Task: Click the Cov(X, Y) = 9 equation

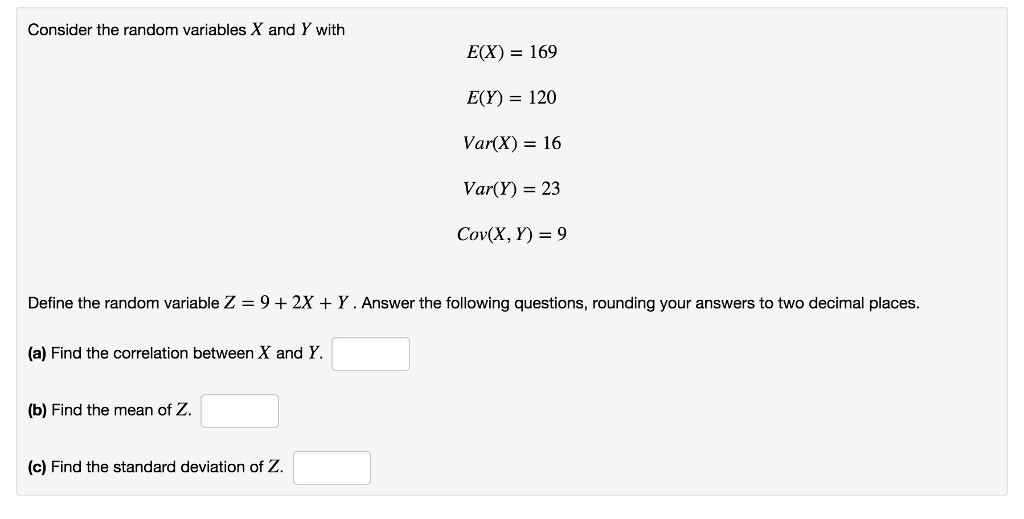Action: (x=511, y=234)
